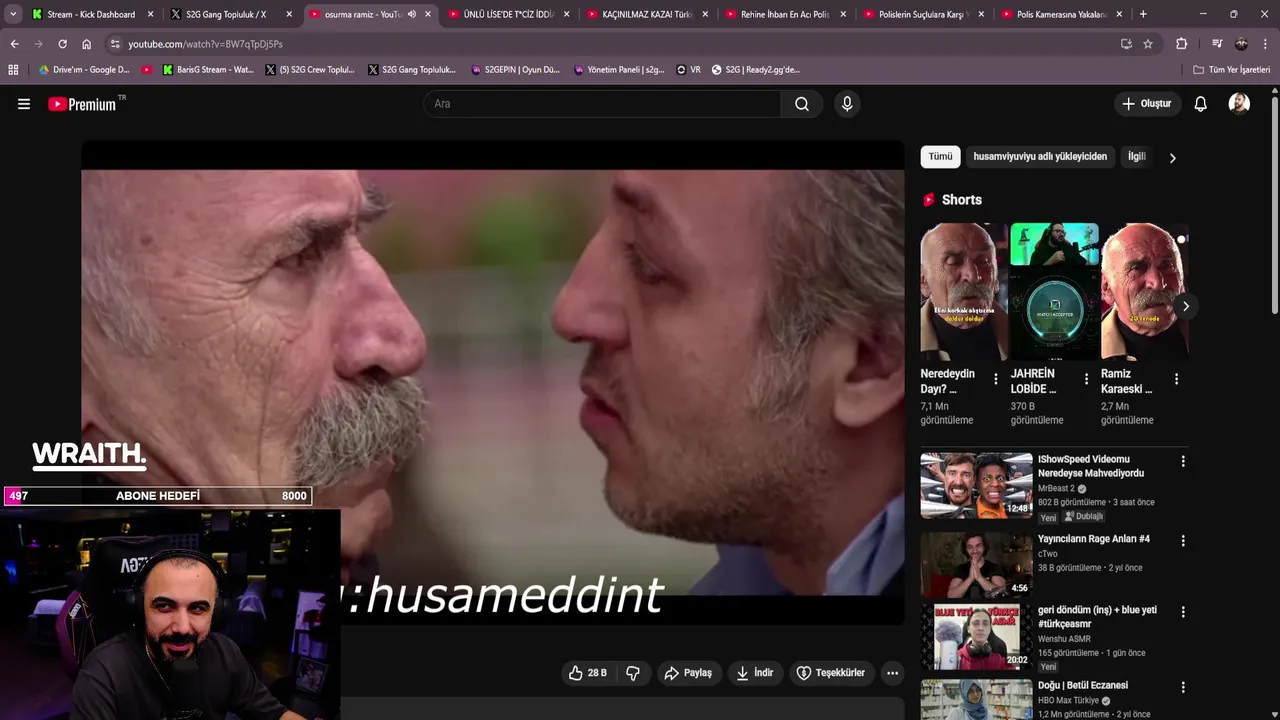The height and width of the screenshot is (720, 1280).
Task: Open a new browser tab
Action: (1143, 14)
